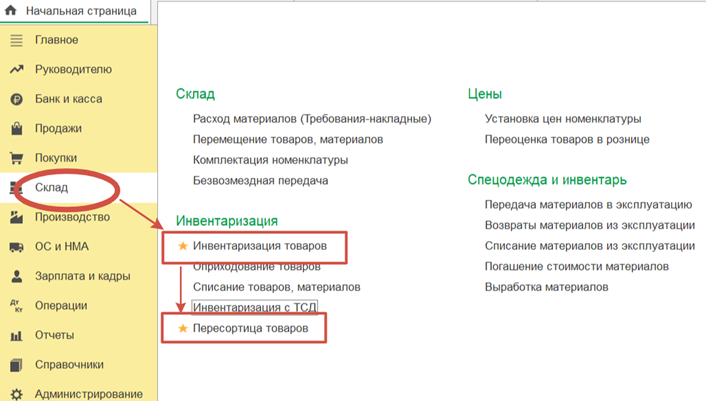Viewport: 706px width, 401px height.
Task: Open Расход материалов (Требования-накладные)
Action: point(312,119)
